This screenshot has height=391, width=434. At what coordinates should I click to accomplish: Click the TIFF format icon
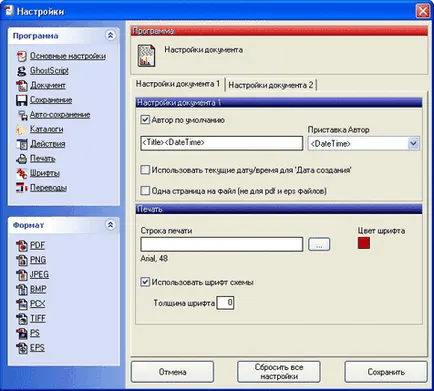coord(22,319)
